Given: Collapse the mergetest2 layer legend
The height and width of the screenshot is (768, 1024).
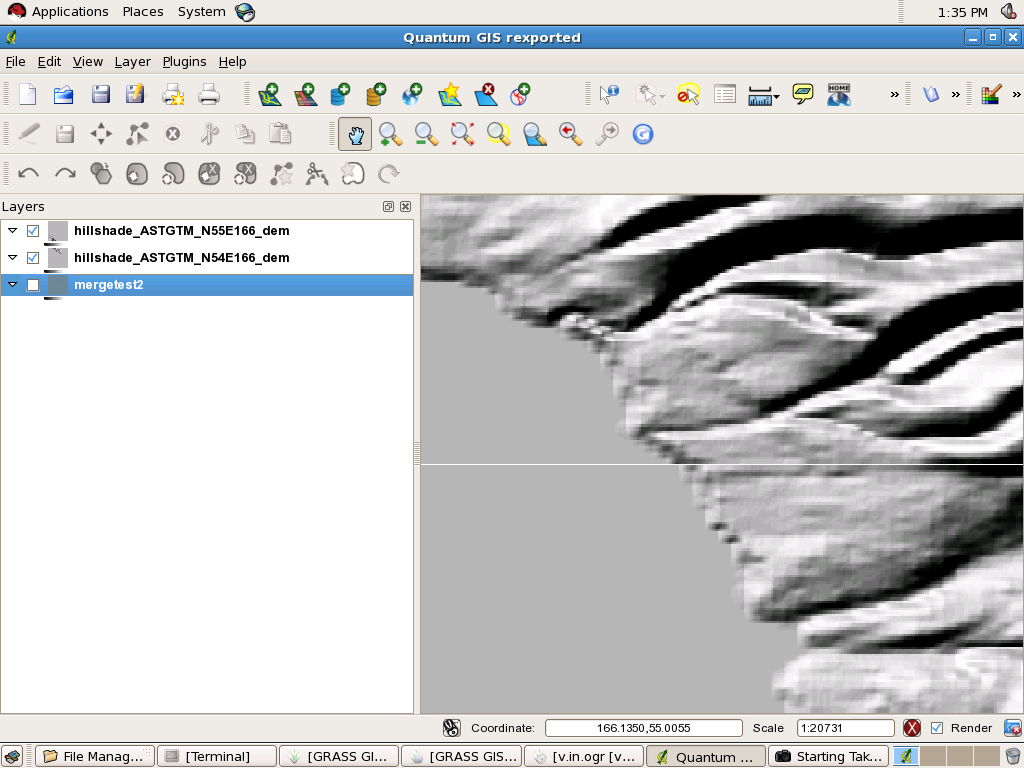Looking at the screenshot, I should click(x=13, y=285).
